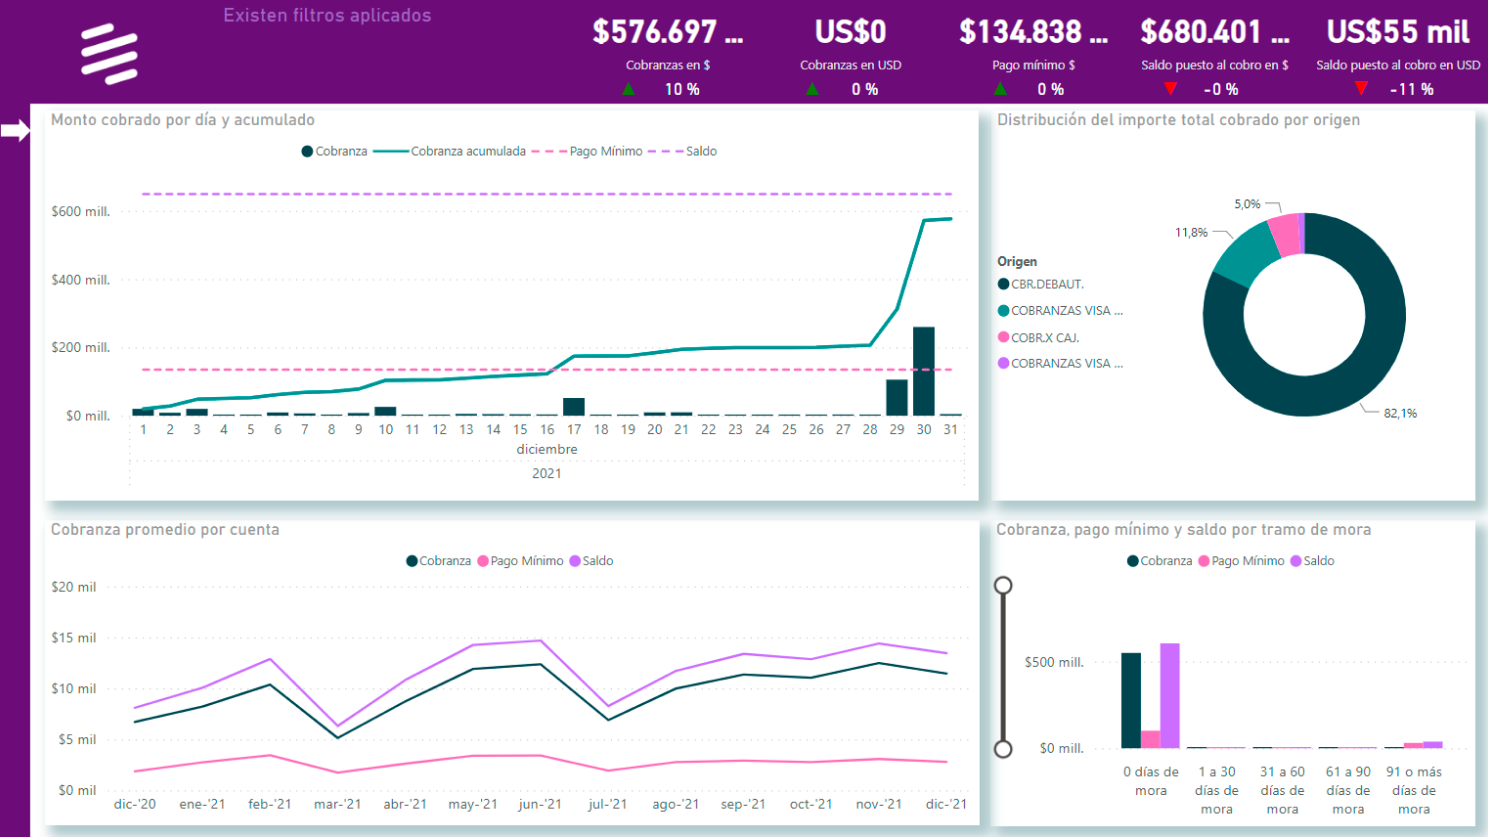Click the top handle of vertical zoom slider
The width and height of the screenshot is (1488, 837).
tap(1003, 585)
